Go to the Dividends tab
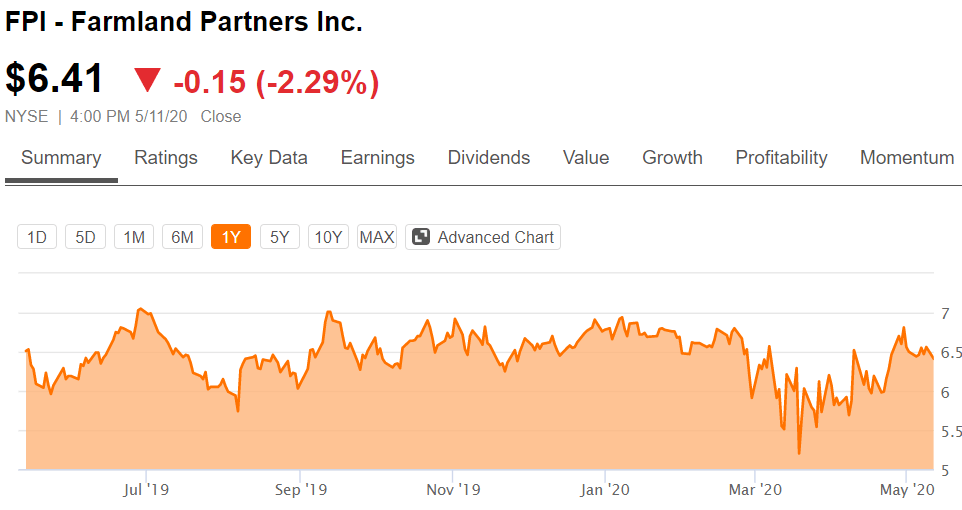The width and height of the screenshot is (962, 510). click(x=489, y=158)
